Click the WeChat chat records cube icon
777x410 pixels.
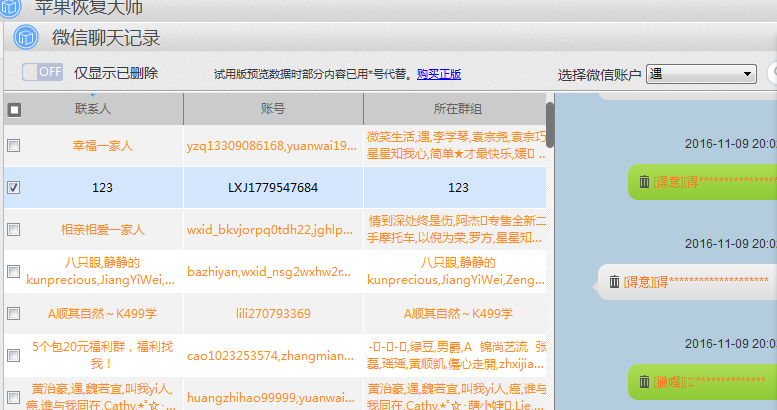26,37
